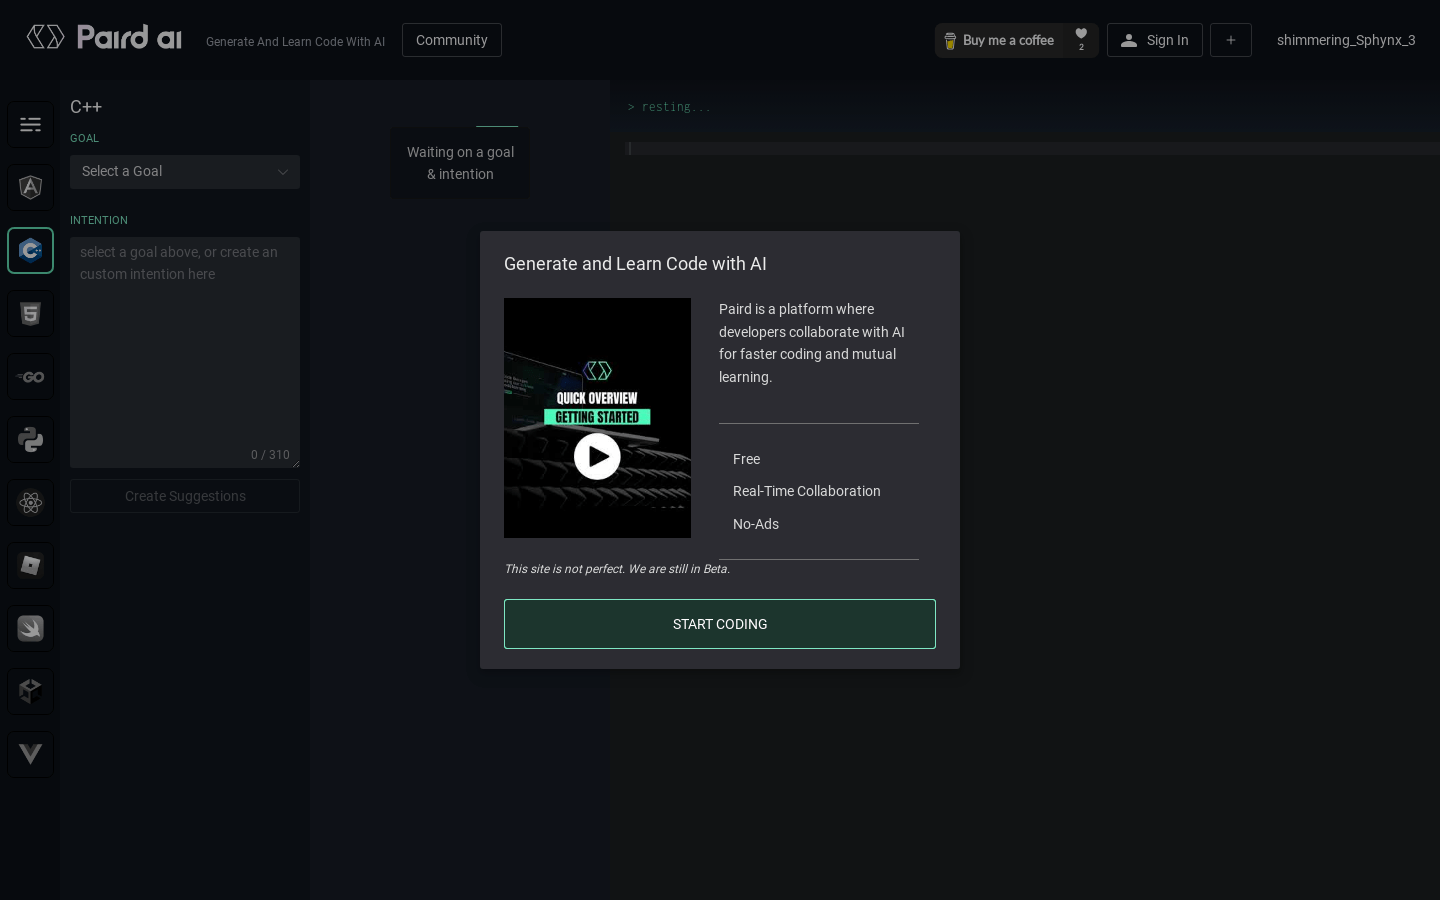Click the V language icon at sidebar bottom
The height and width of the screenshot is (900, 1440).
pyautogui.click(x=30, y=754)
